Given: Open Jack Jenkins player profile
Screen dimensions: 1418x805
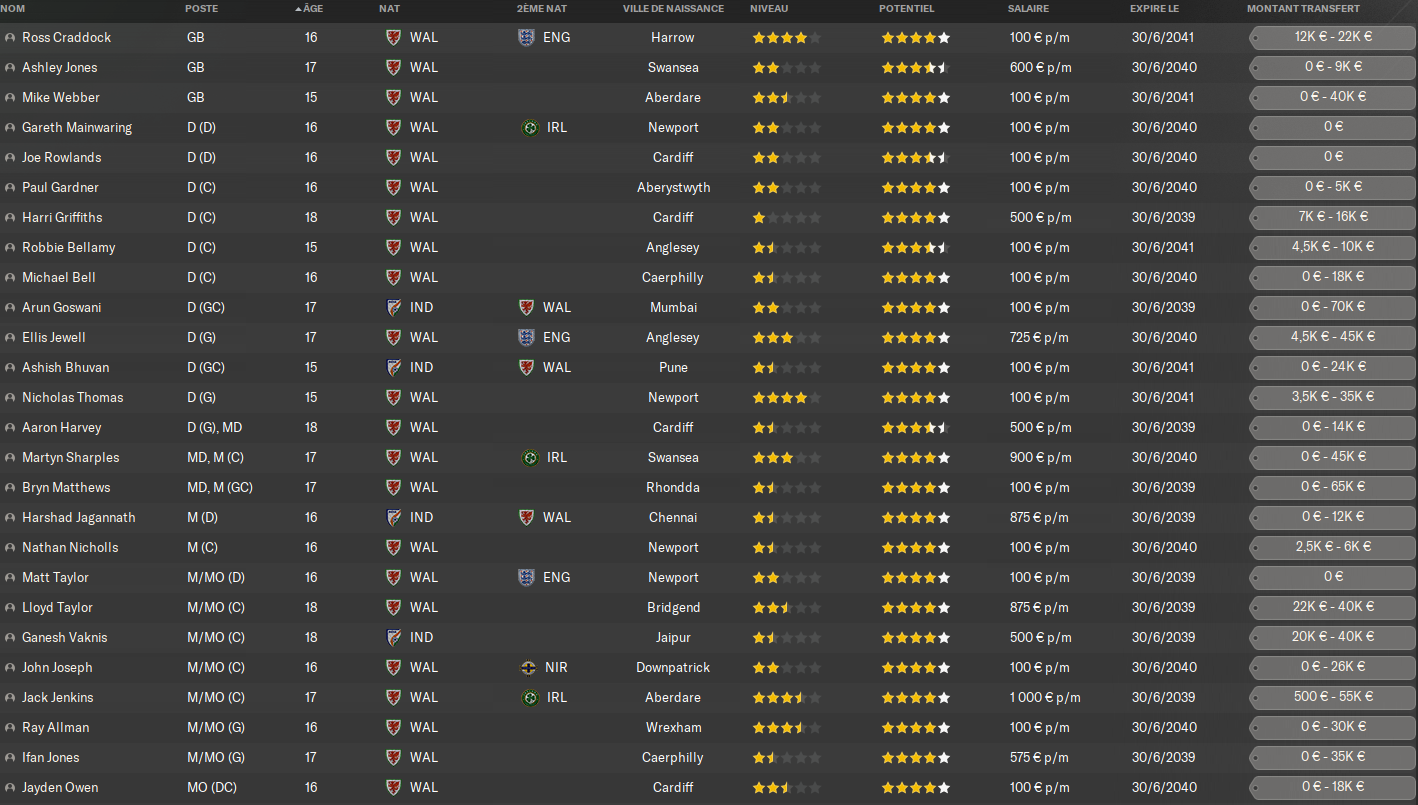Looking at the screenshot, I should pyautogui.click(x=57, y=697).
